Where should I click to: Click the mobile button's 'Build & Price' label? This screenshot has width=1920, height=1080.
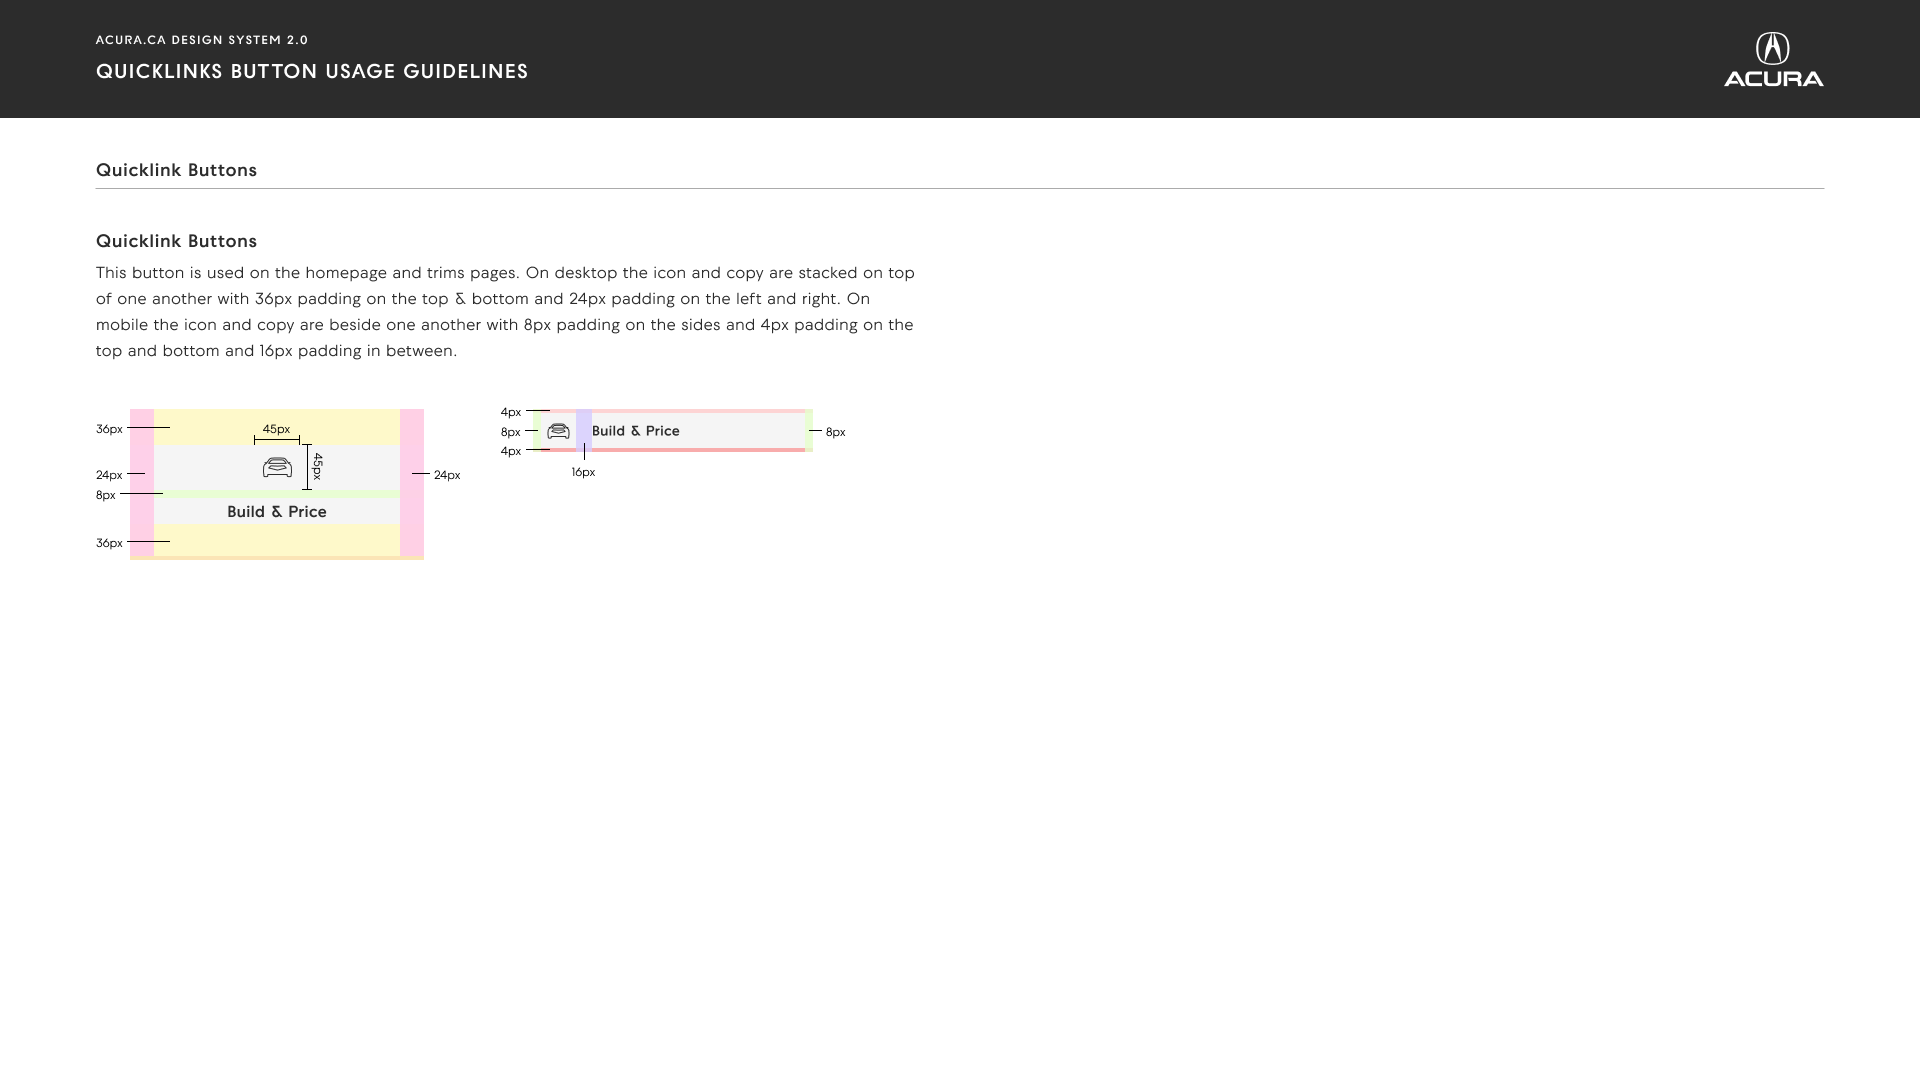[x=636, y=431]
